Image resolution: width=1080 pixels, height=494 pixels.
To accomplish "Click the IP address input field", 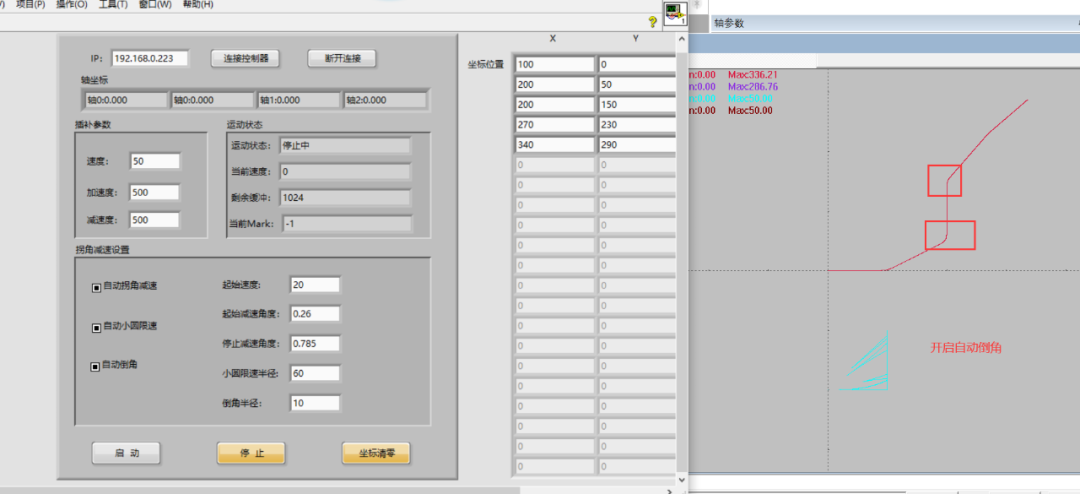I will pos(149,59).
